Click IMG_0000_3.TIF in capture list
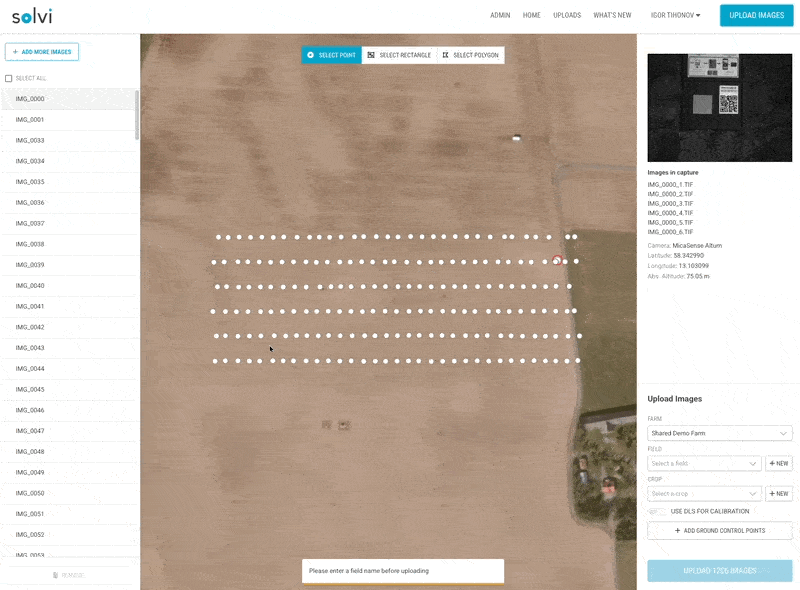 pyautogui.click(x=670, y=204)
